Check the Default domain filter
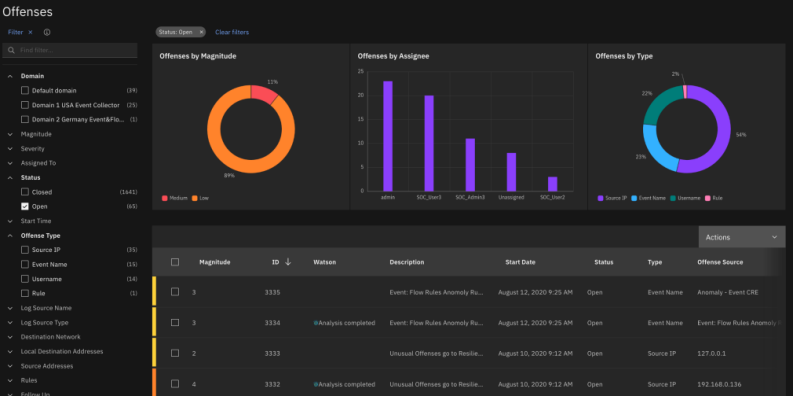Screen dimensions: 793x396 [x=25, y=91]
